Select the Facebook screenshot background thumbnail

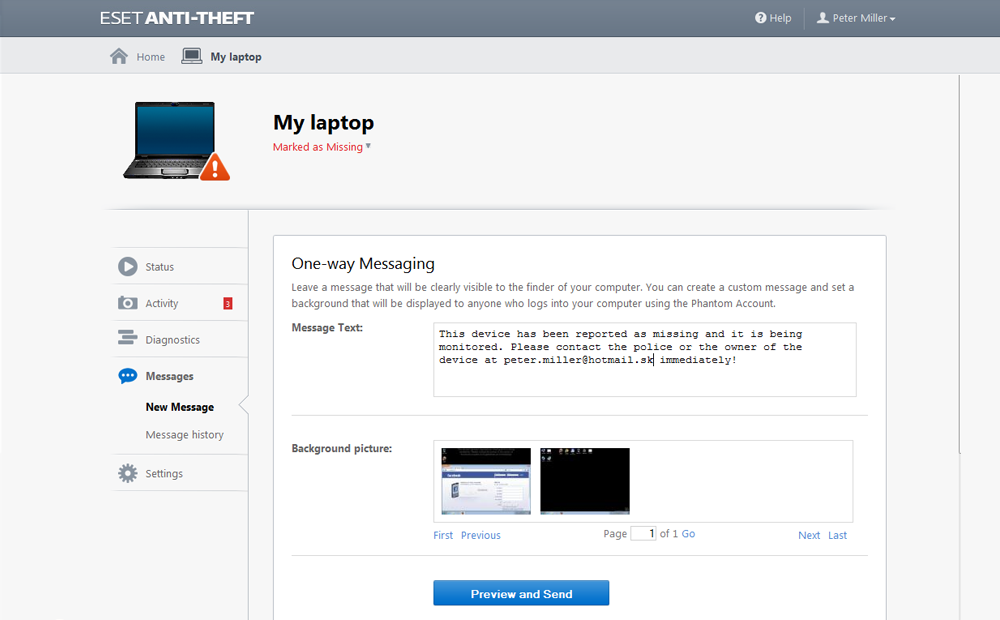[486, 481]
